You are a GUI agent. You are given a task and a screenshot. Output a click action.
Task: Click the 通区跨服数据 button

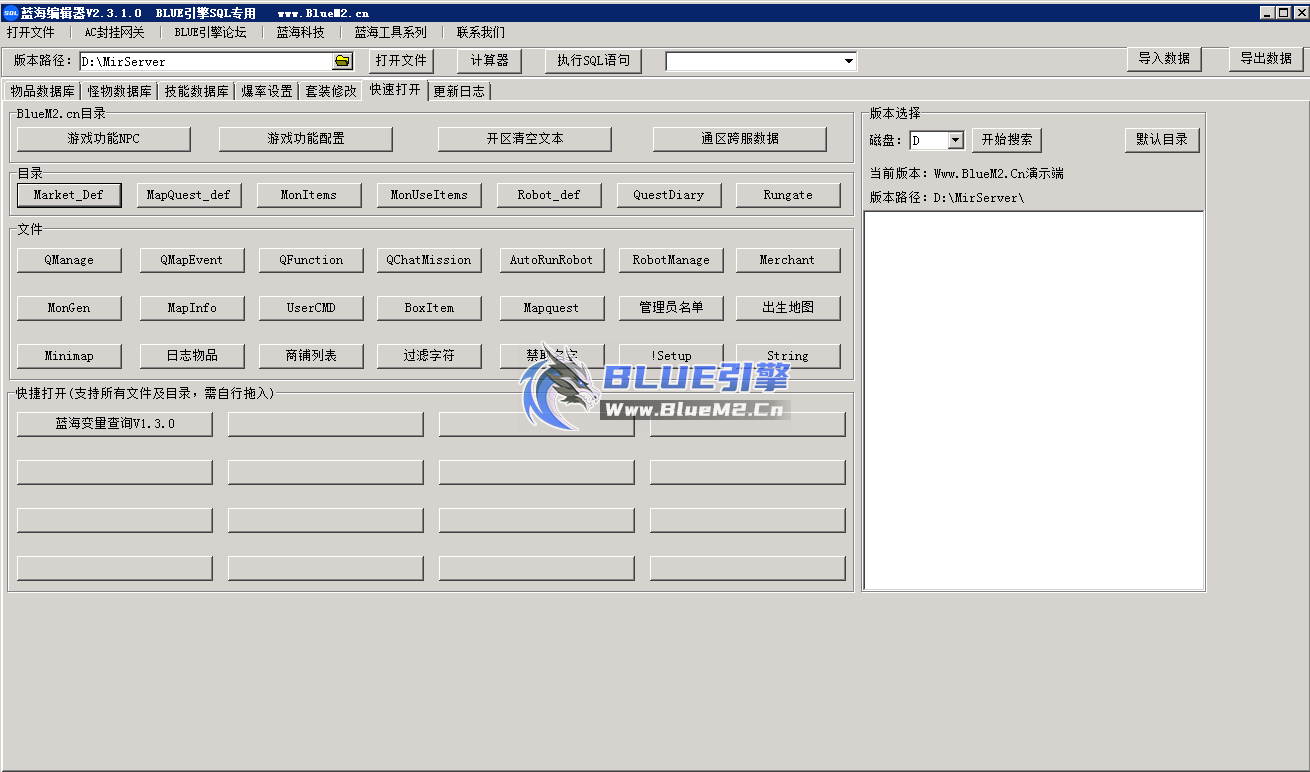click(740, 139)
